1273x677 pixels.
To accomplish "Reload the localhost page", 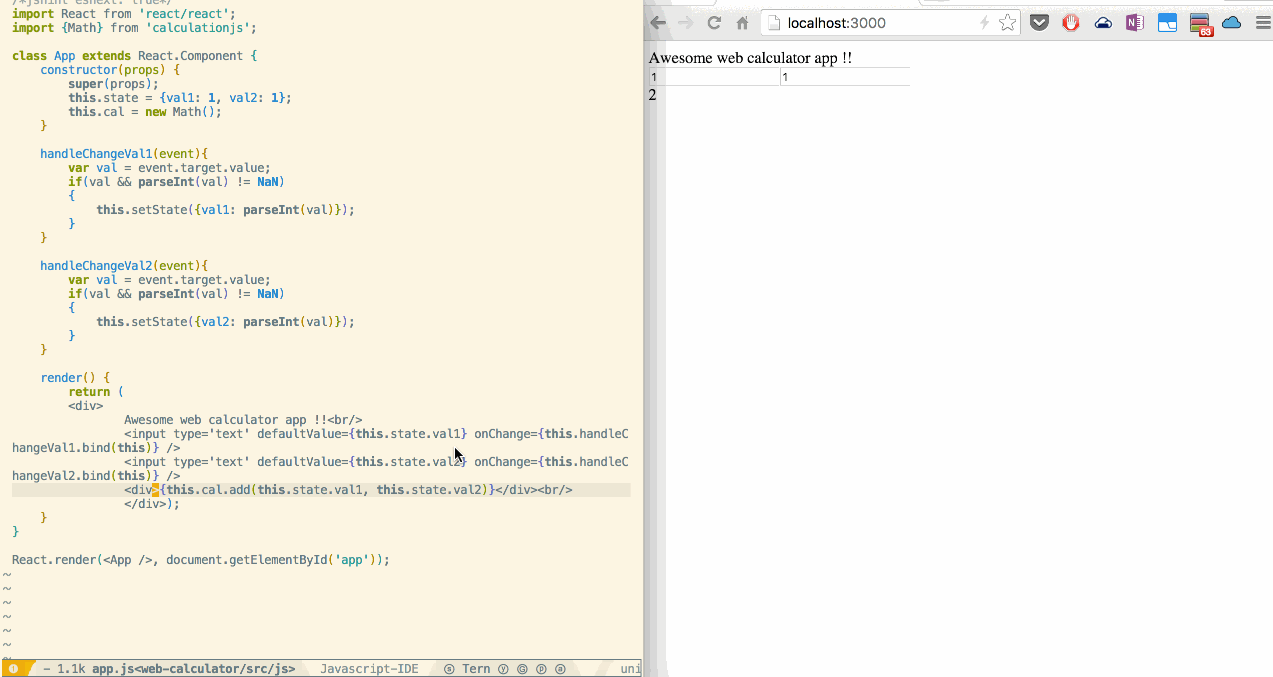I will pyautogui.click(x=714, y=23).
